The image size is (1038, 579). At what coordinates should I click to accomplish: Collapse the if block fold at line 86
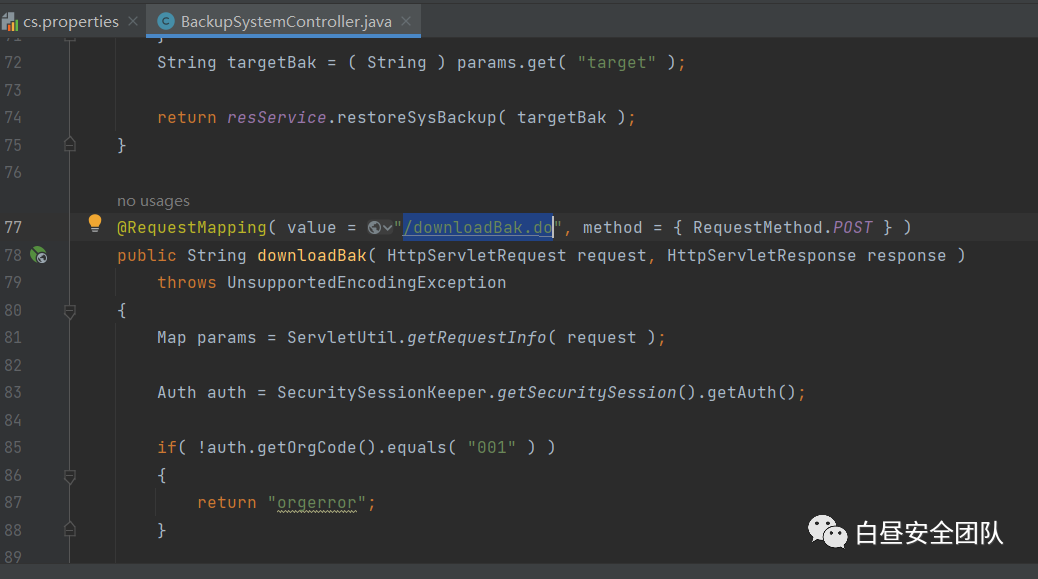(x=70, y=475)
